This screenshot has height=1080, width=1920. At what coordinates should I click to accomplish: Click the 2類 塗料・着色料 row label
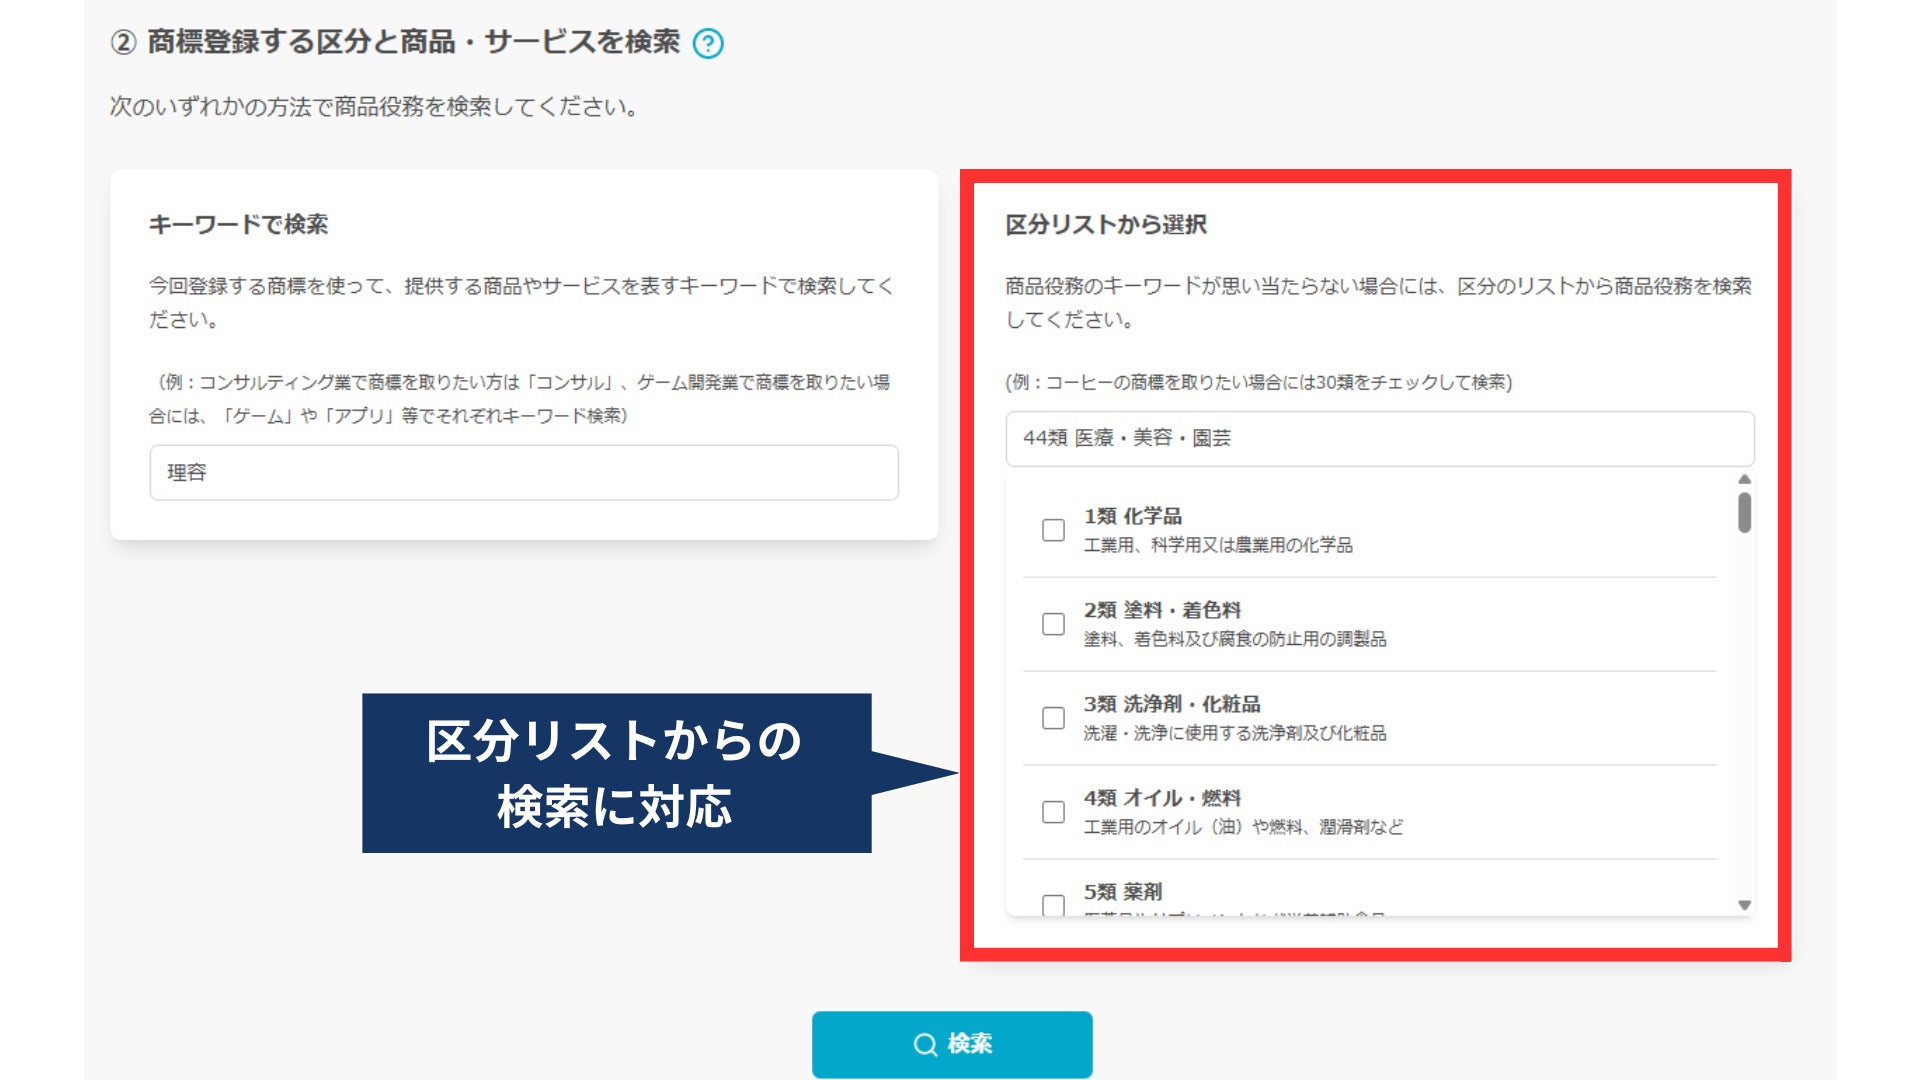[x=1161, y=610]
